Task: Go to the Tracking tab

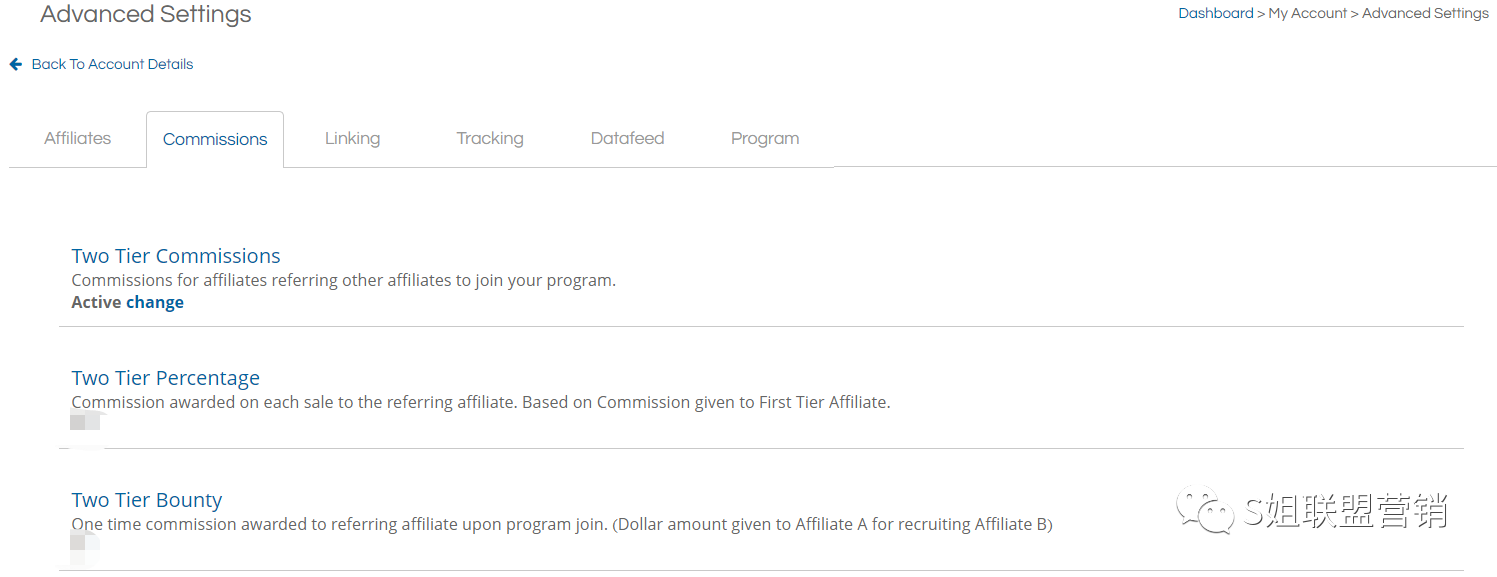Action: coord(490,138)
